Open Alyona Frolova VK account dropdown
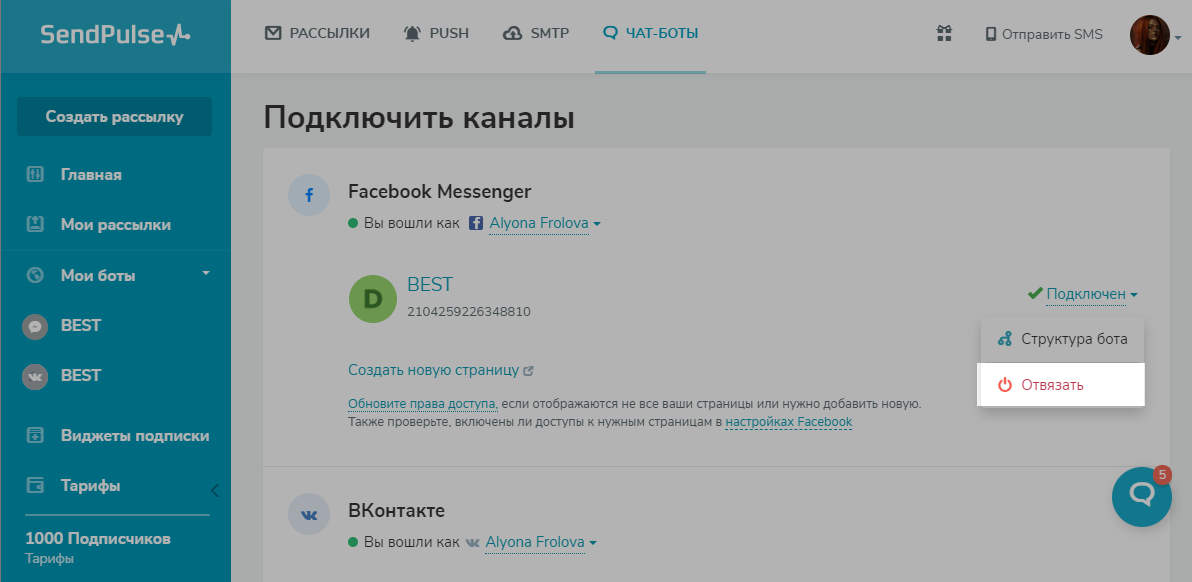The width and height of the screenshot is (1192, 582). (541, 542)
